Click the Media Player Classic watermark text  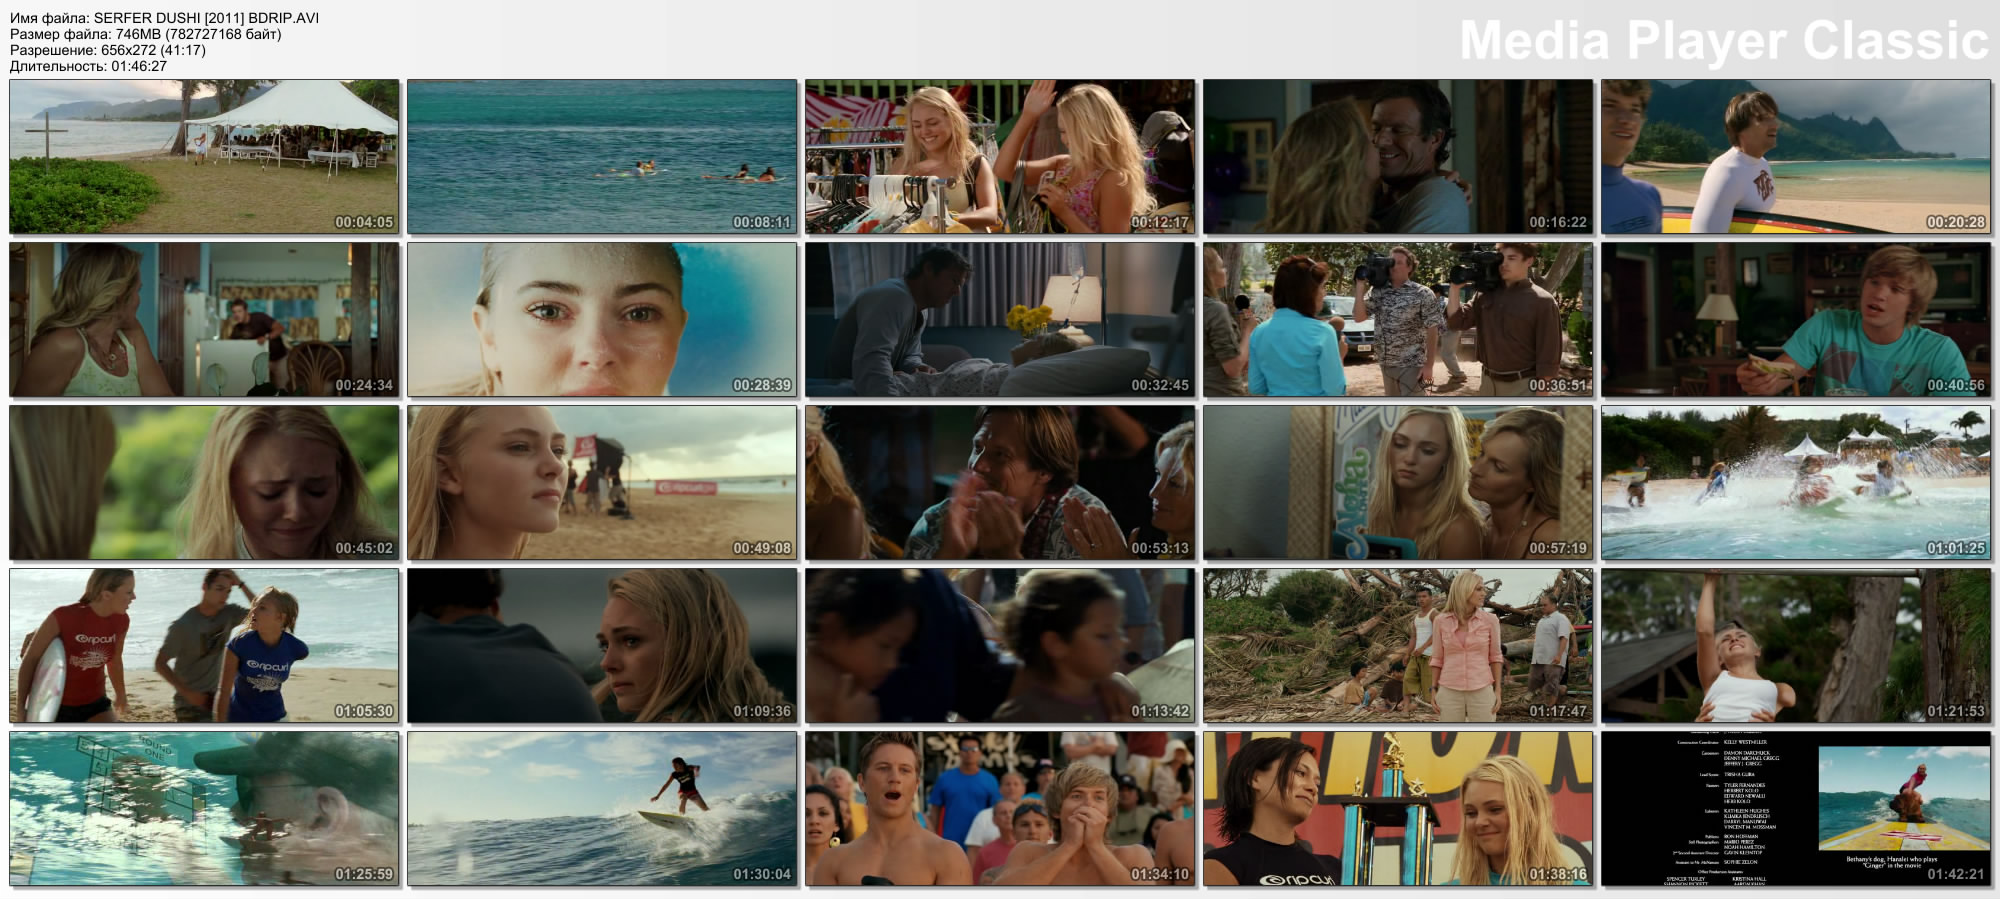pos(1723,42)
